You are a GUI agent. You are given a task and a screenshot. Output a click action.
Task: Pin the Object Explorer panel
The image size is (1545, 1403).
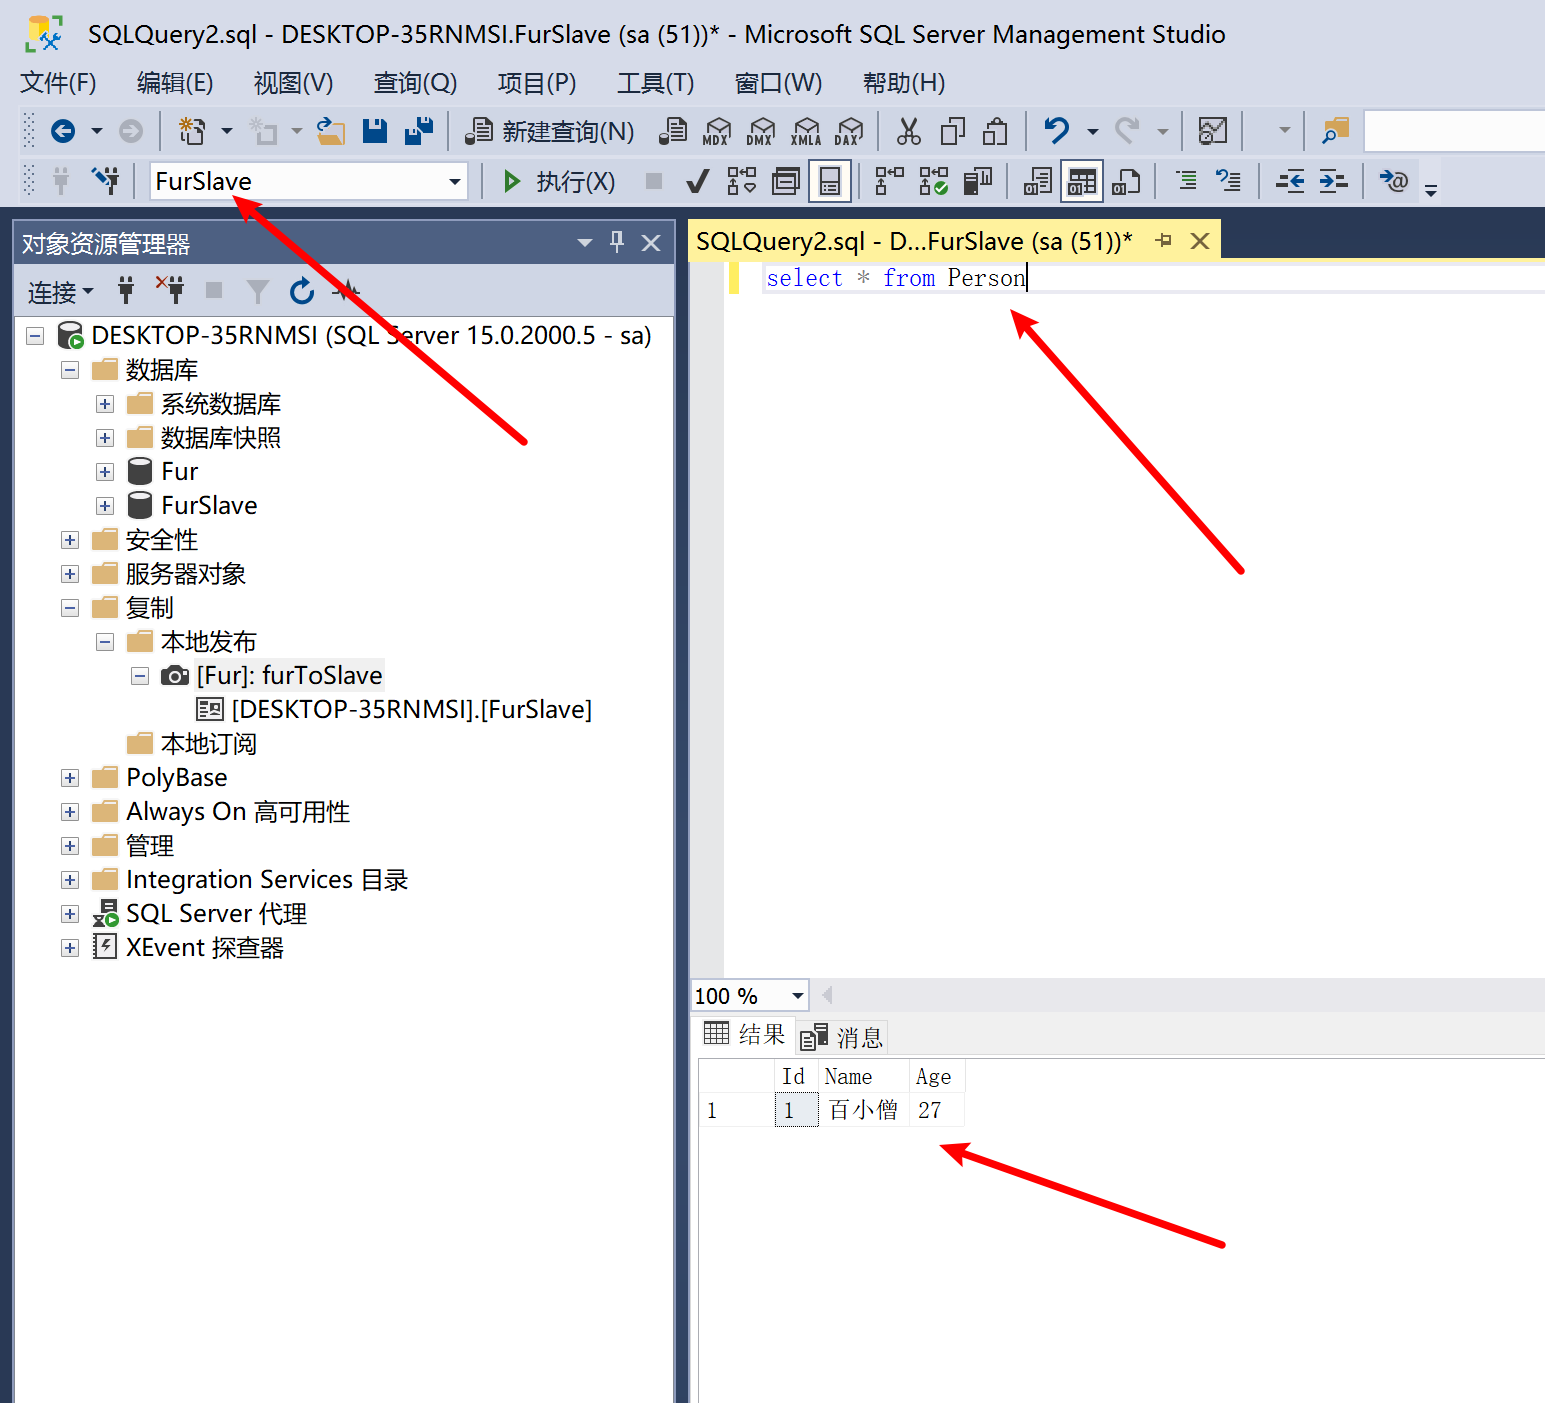click(x=617, y=243)
